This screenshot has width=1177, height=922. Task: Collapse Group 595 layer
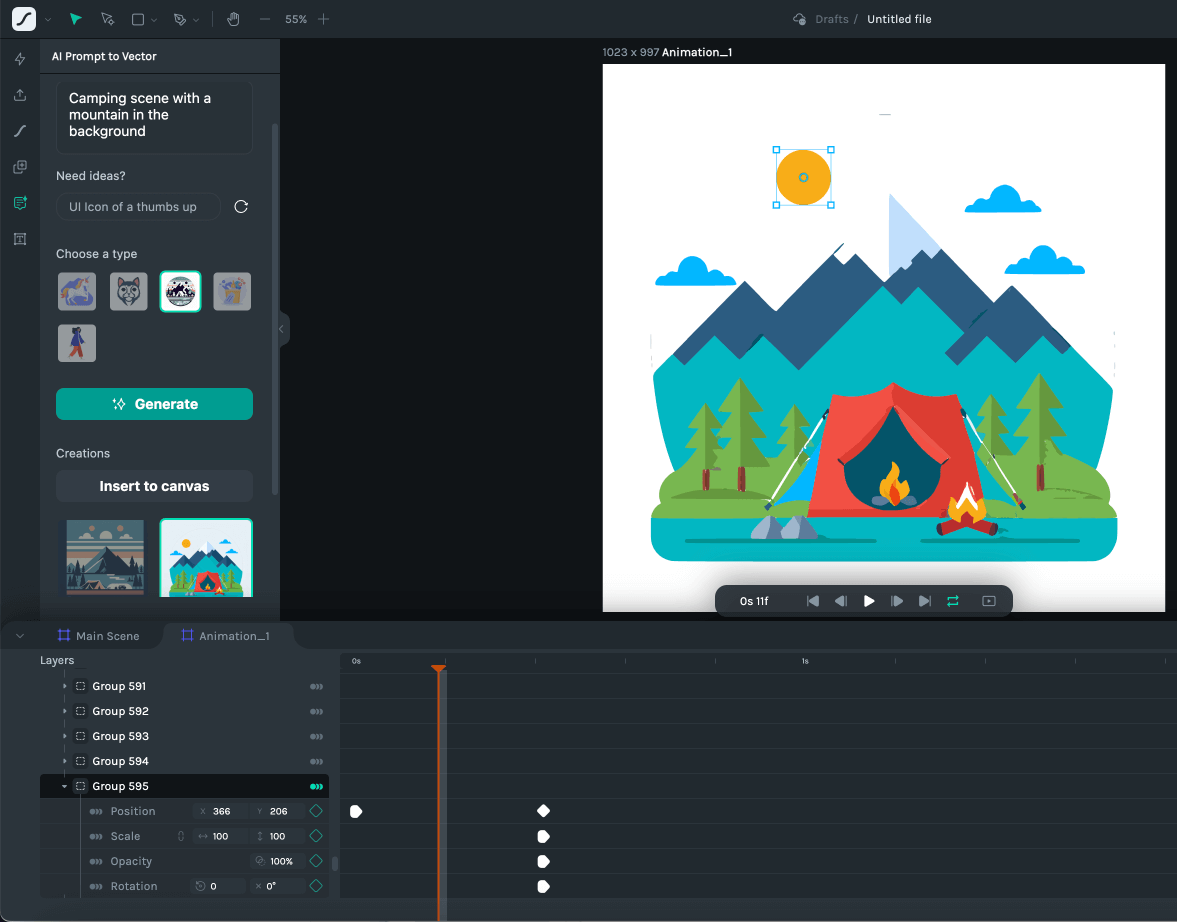(65, 787)
